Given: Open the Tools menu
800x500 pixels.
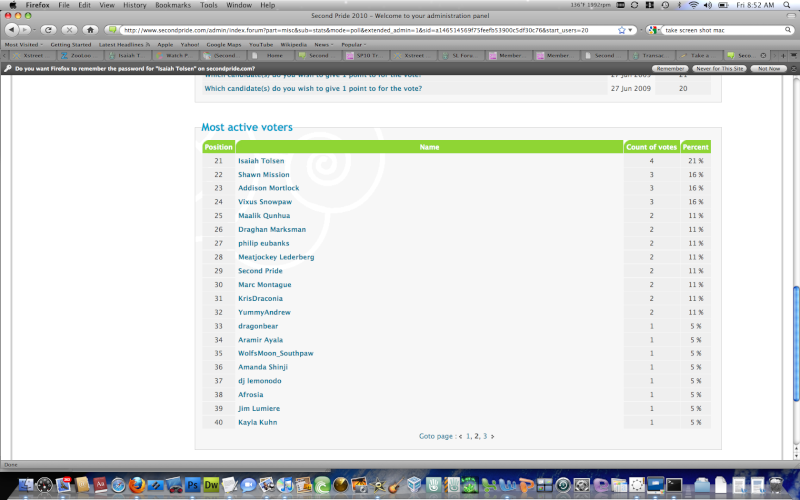Looking at the screenshot, I should [209, 5].
